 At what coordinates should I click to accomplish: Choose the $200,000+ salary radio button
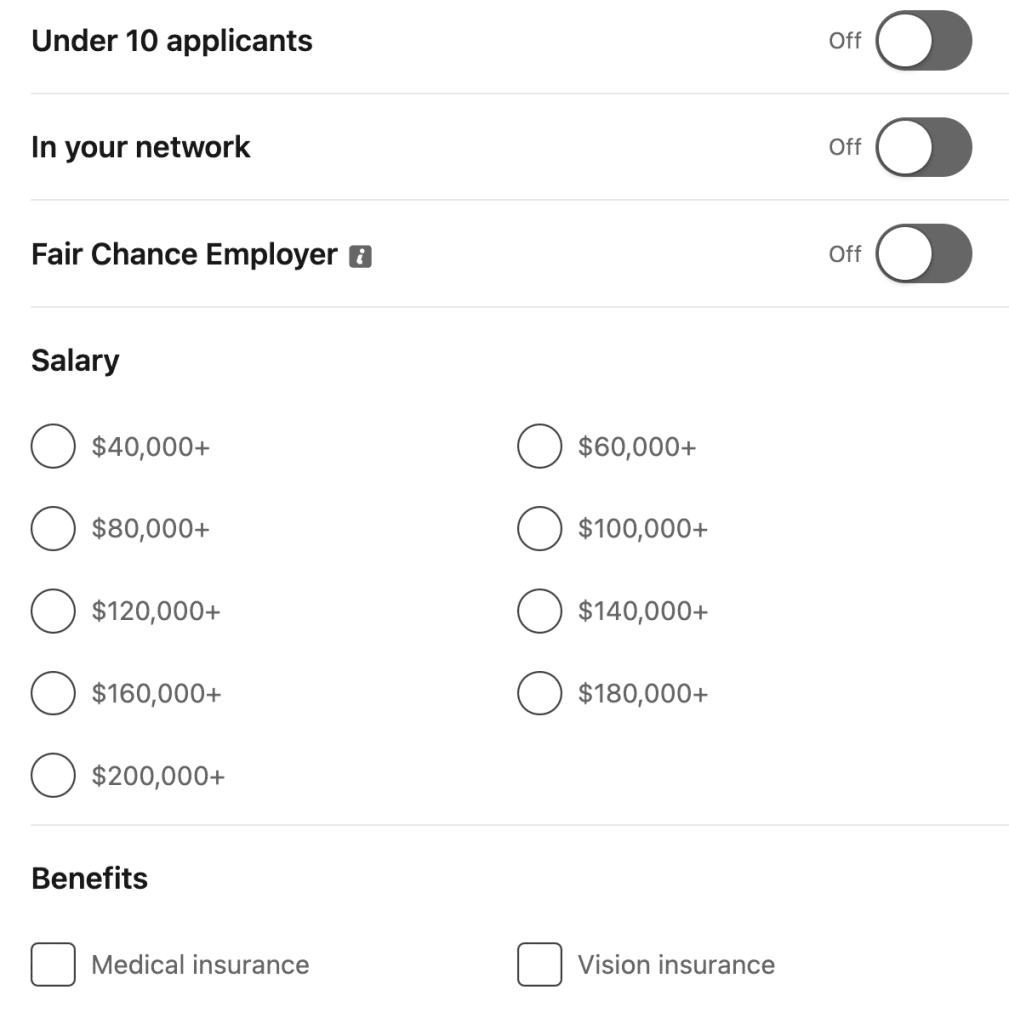pyautogui.click(x=53, y=776)
